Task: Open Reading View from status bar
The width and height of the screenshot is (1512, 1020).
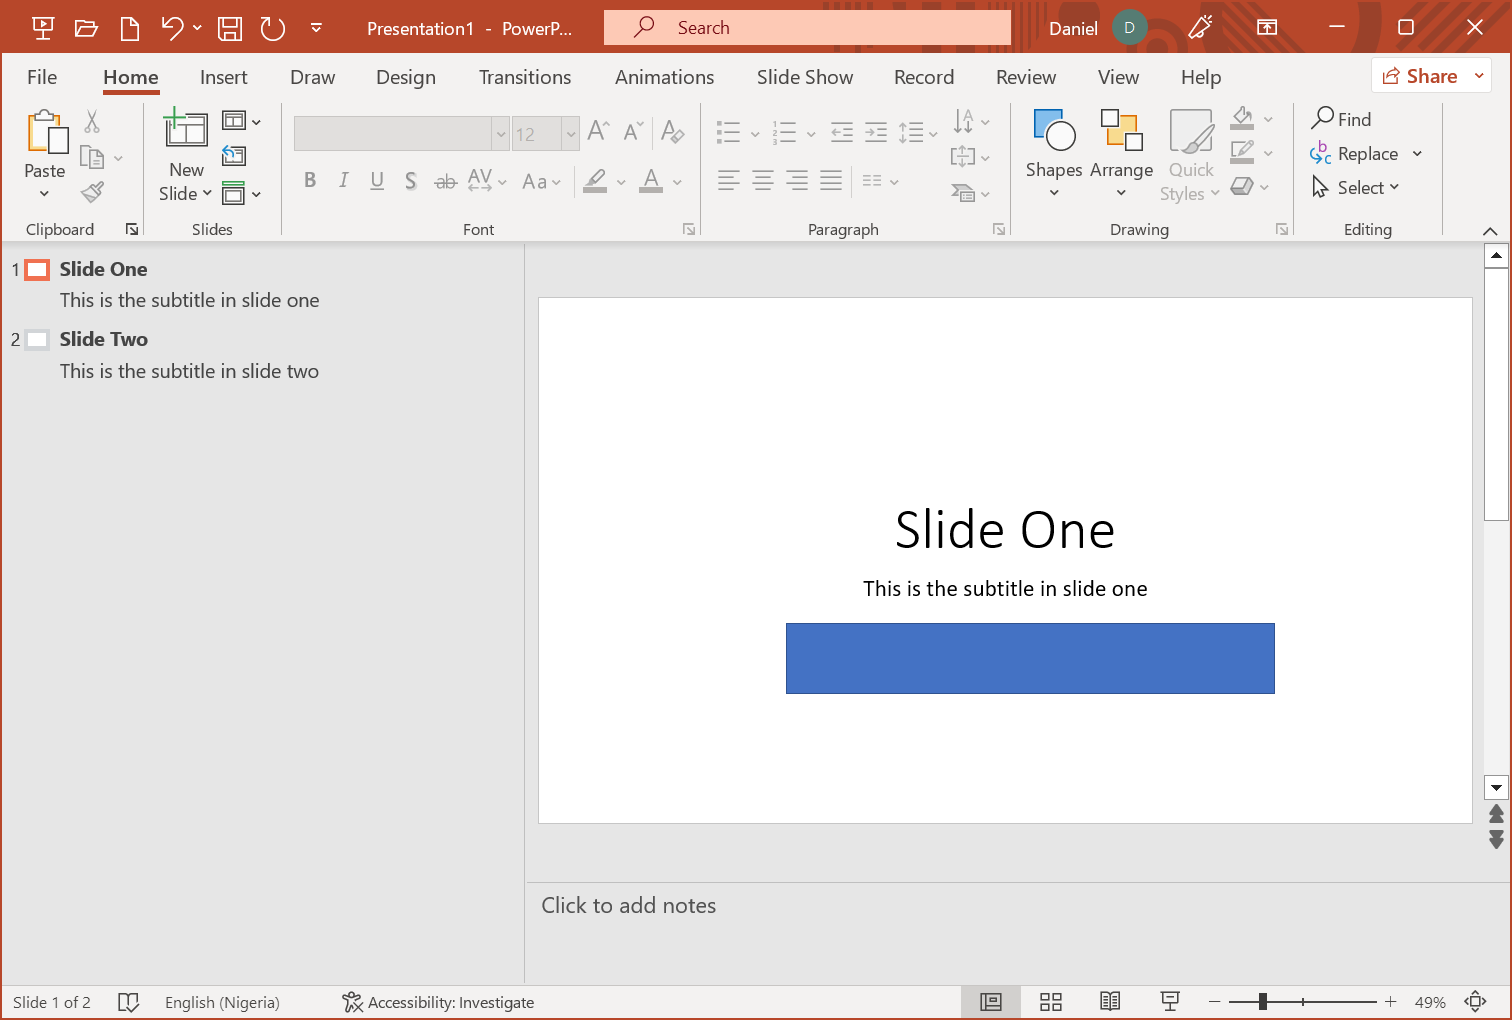Action: click(x=1110, y=1002)
